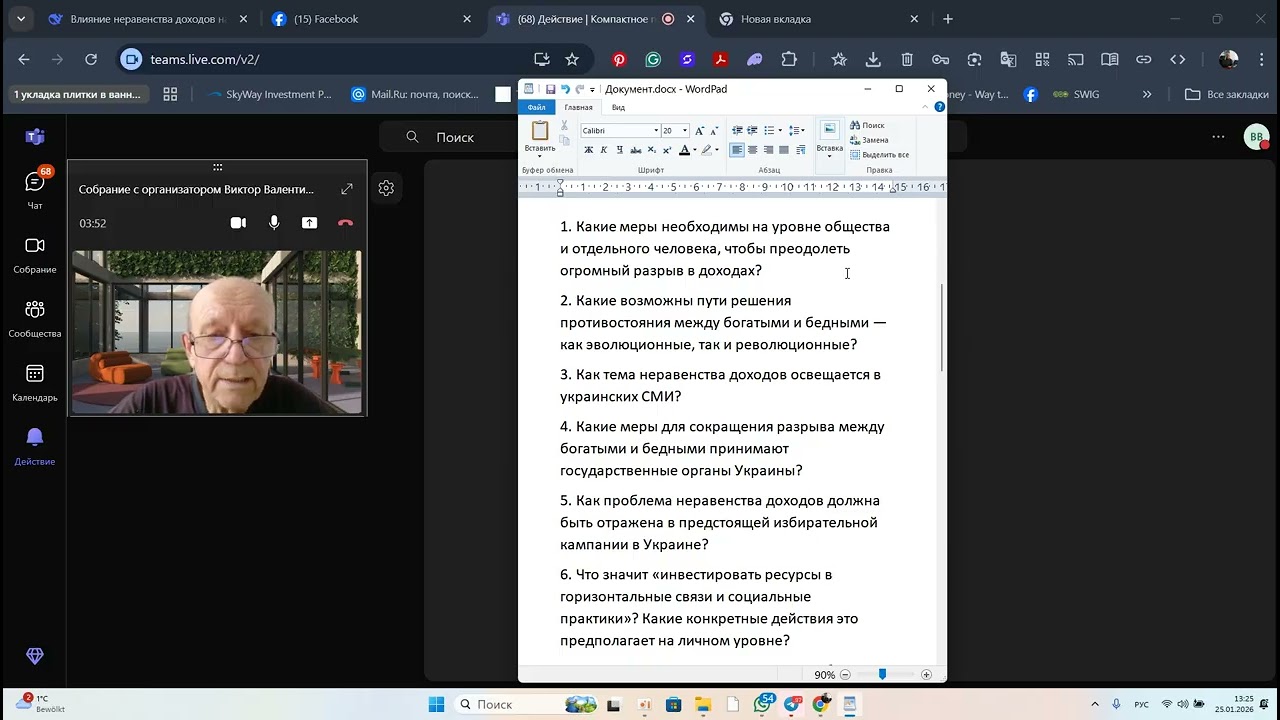
Task: Expand bullet list style dropdown
Action: tap(780, 131)
